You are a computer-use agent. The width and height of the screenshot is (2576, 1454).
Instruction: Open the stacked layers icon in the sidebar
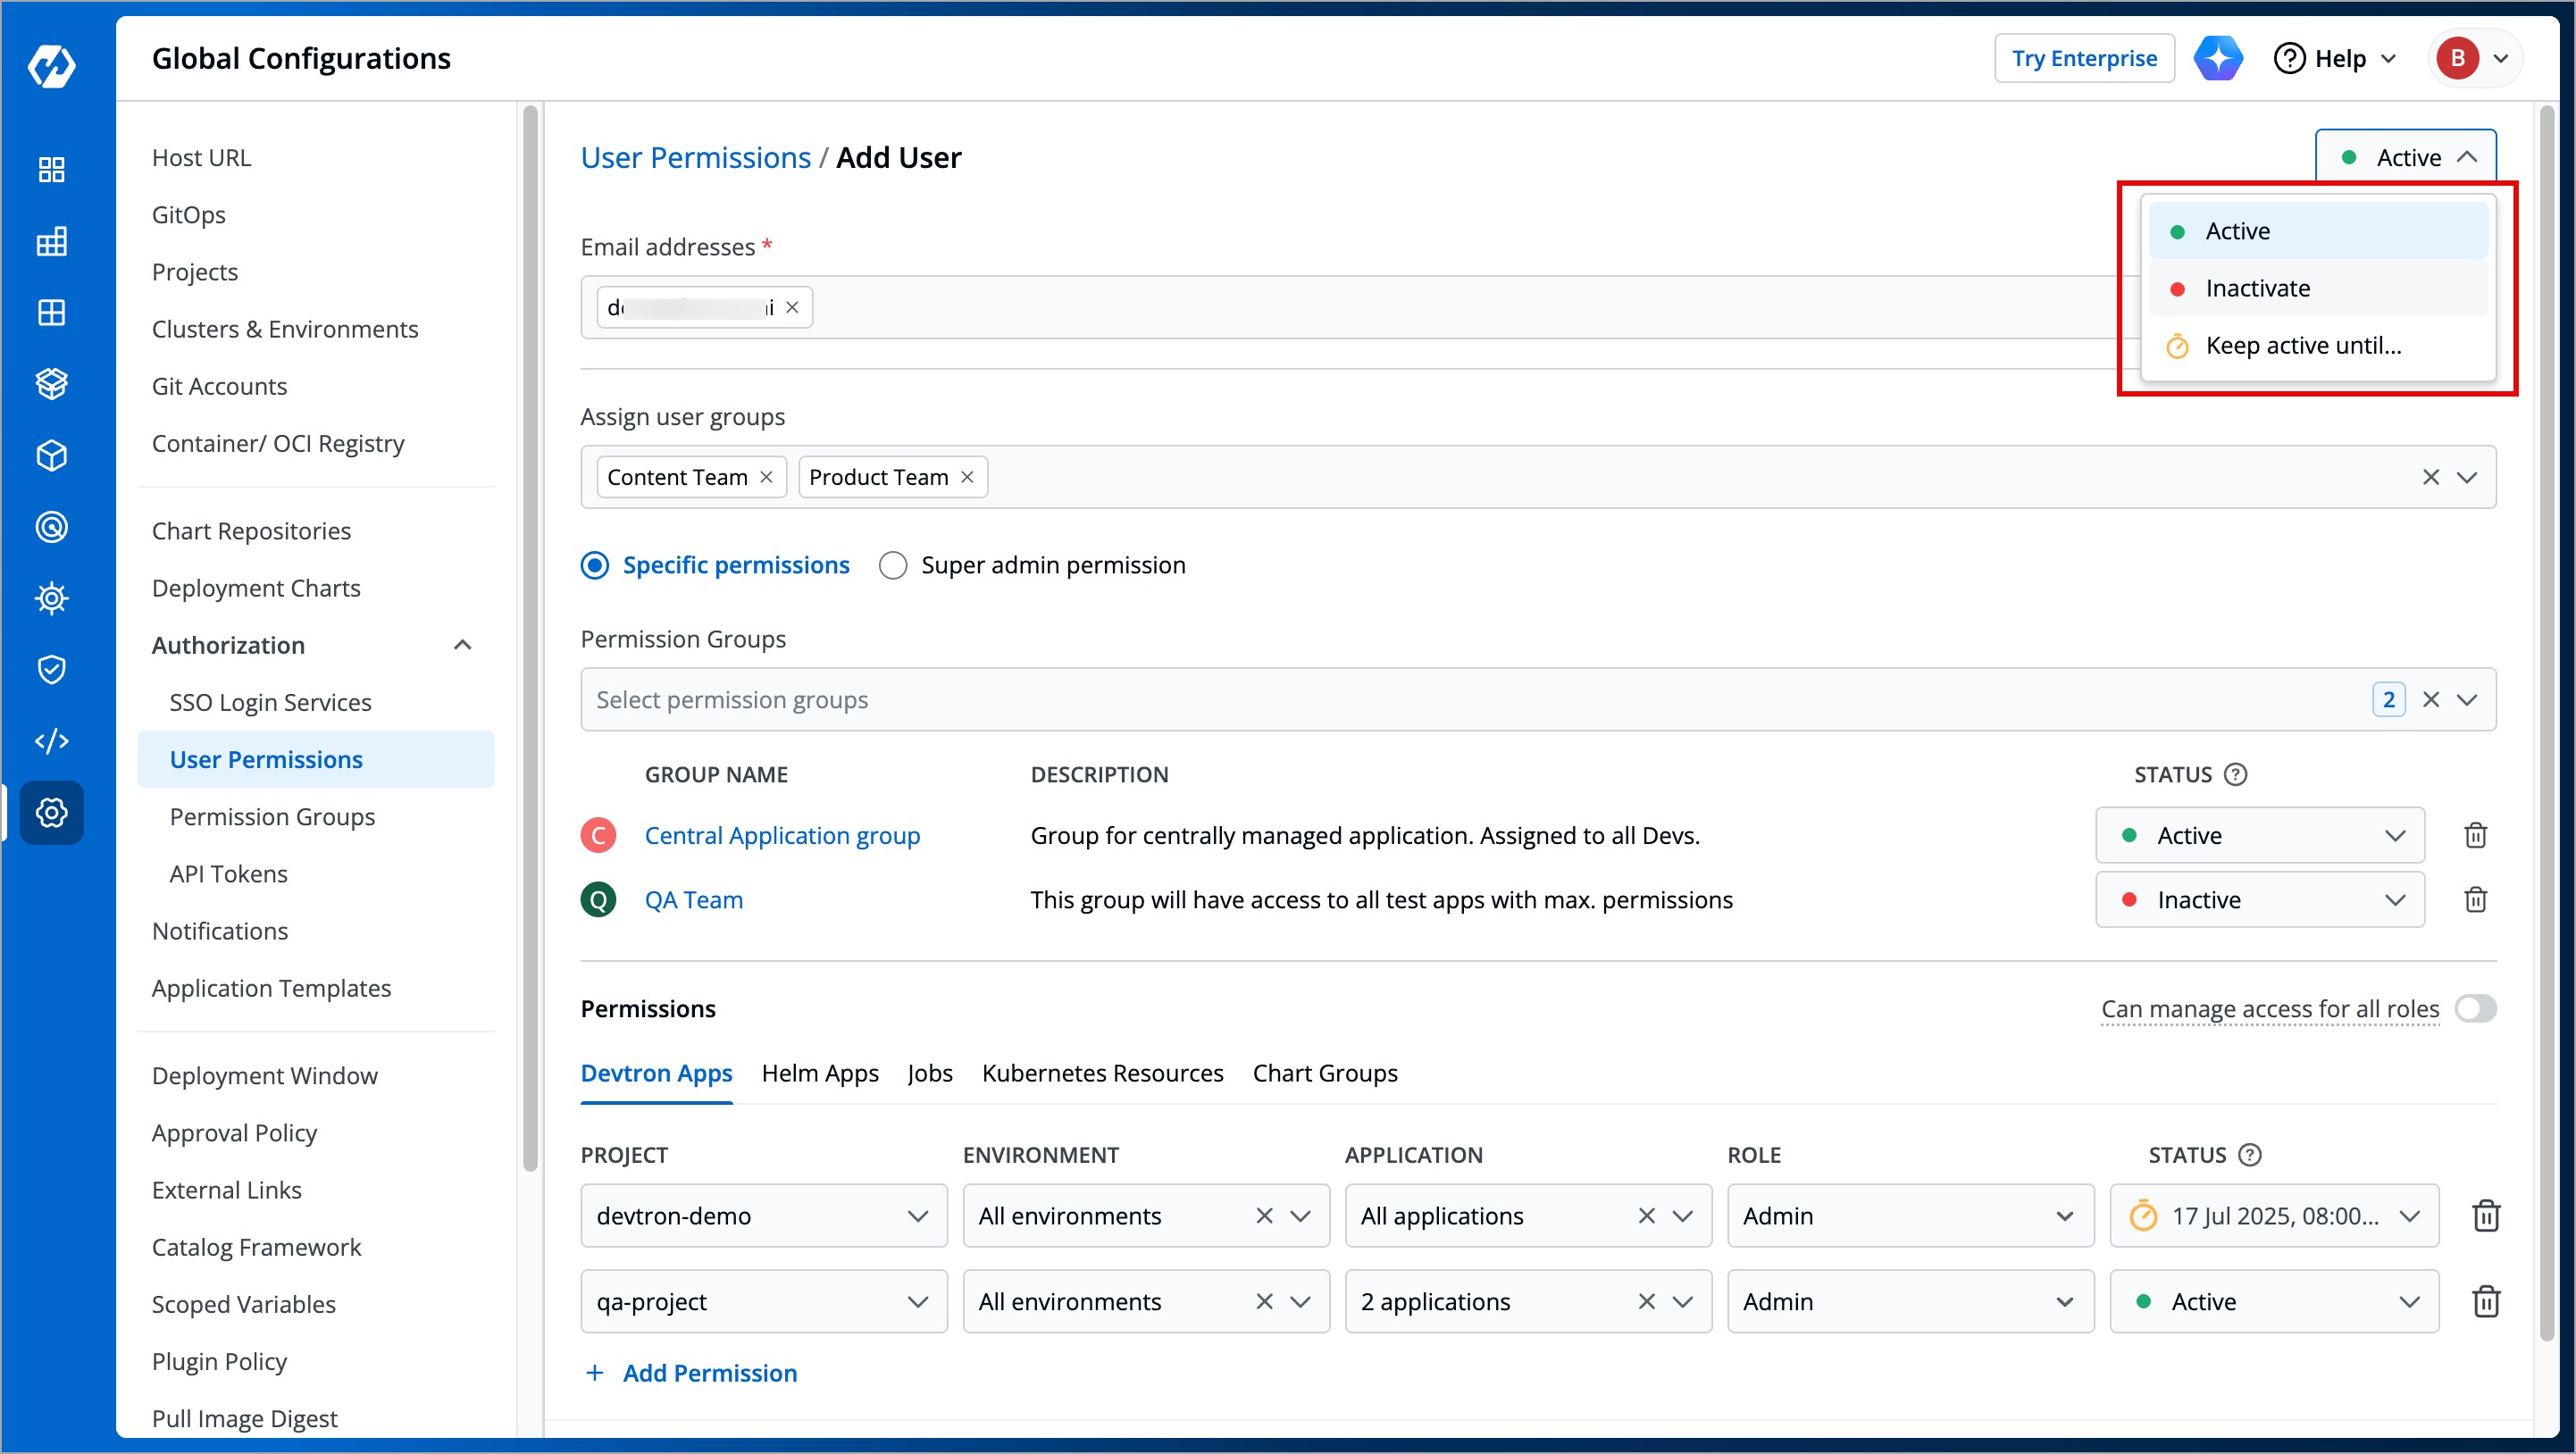click(51, 384)
